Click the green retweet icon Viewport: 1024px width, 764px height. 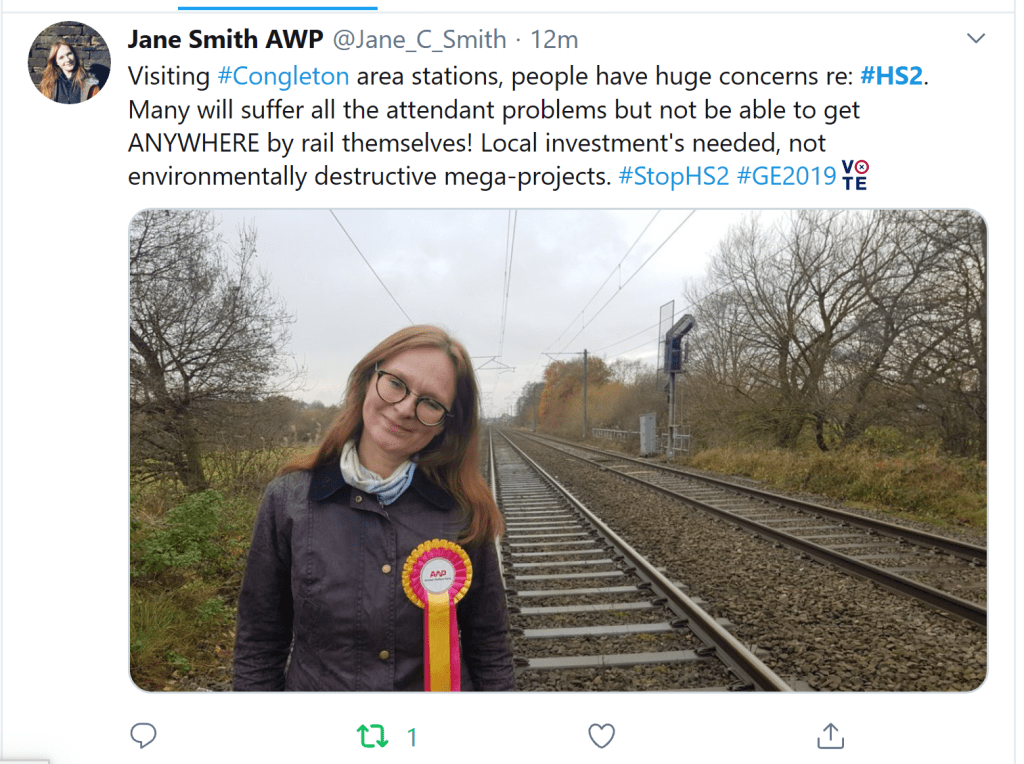tap(372, 737)
